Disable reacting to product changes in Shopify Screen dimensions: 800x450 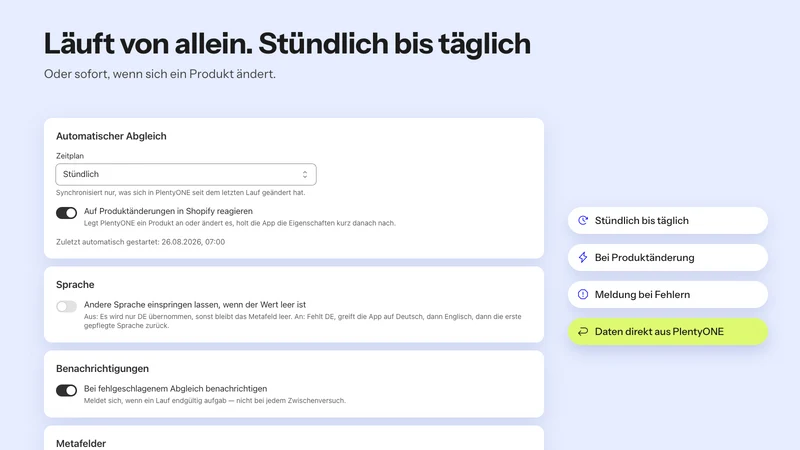coord(66,213)
